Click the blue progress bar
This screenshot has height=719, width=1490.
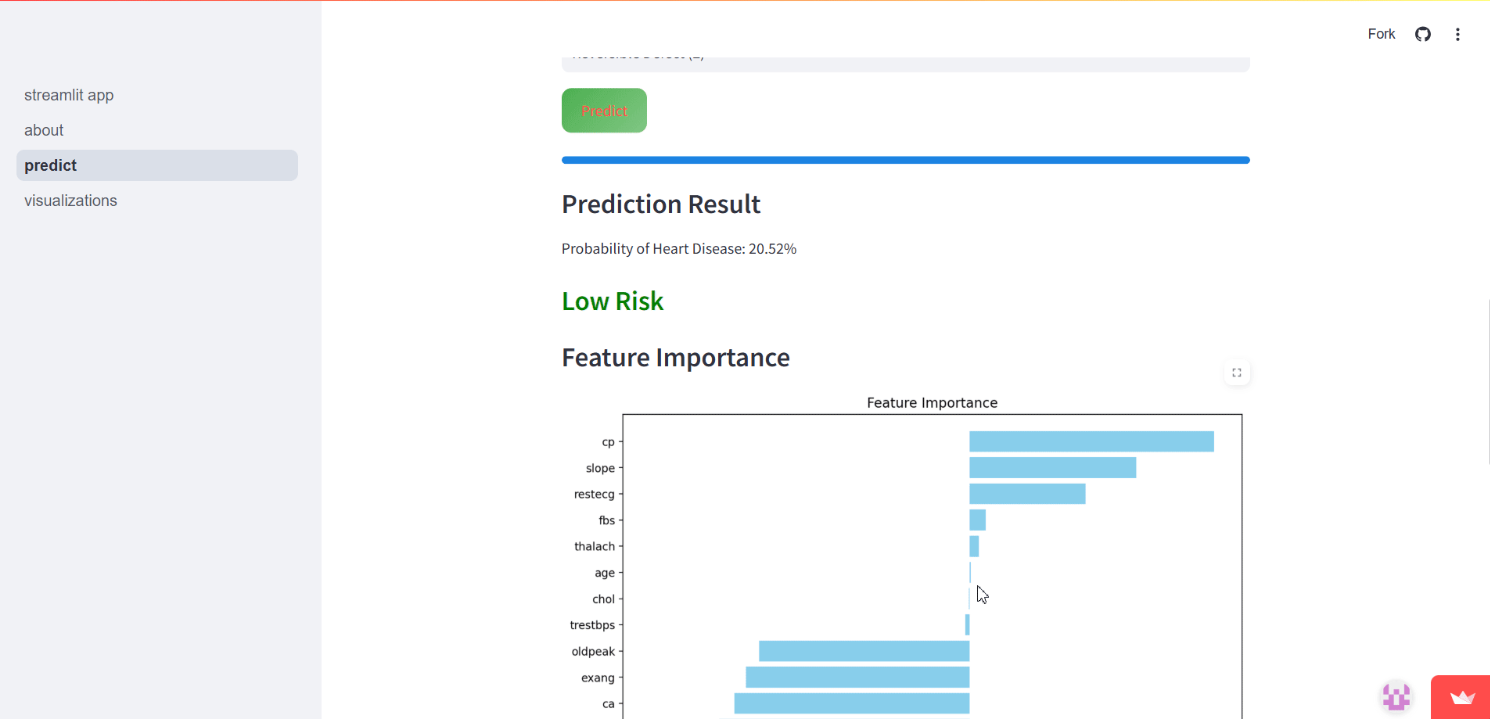pos(905,160)
